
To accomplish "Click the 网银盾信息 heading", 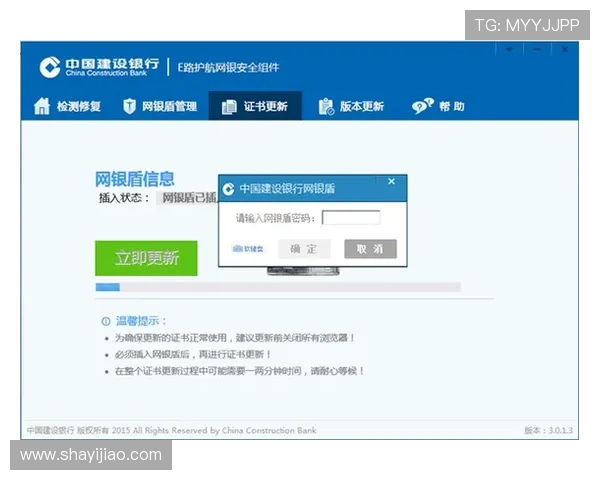I will click(135, 179).
